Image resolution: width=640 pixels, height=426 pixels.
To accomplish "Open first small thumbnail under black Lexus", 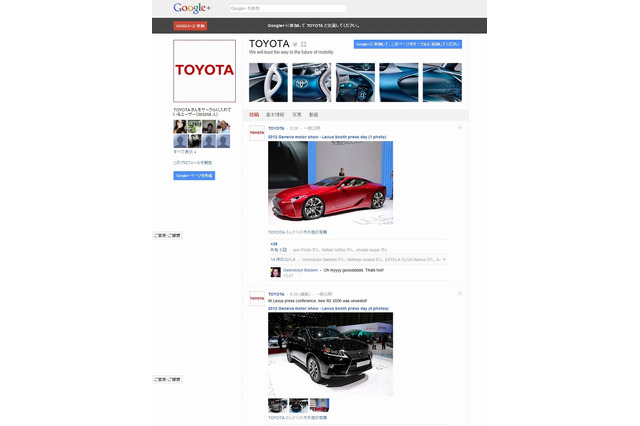I will coord(278,406).
